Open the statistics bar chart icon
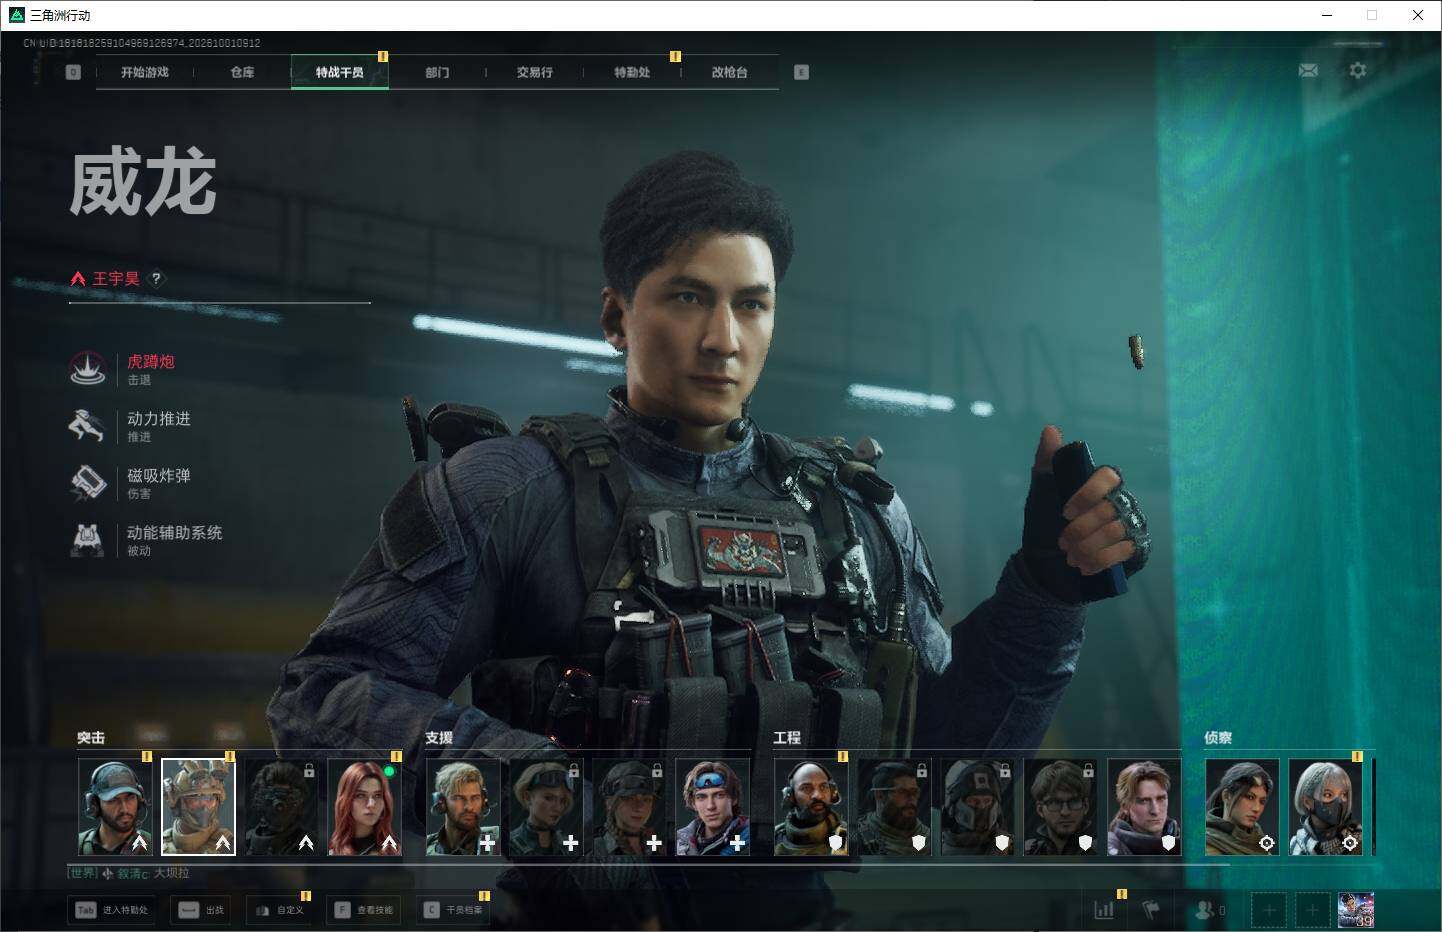1442x932 pixels. [1104, 910]
